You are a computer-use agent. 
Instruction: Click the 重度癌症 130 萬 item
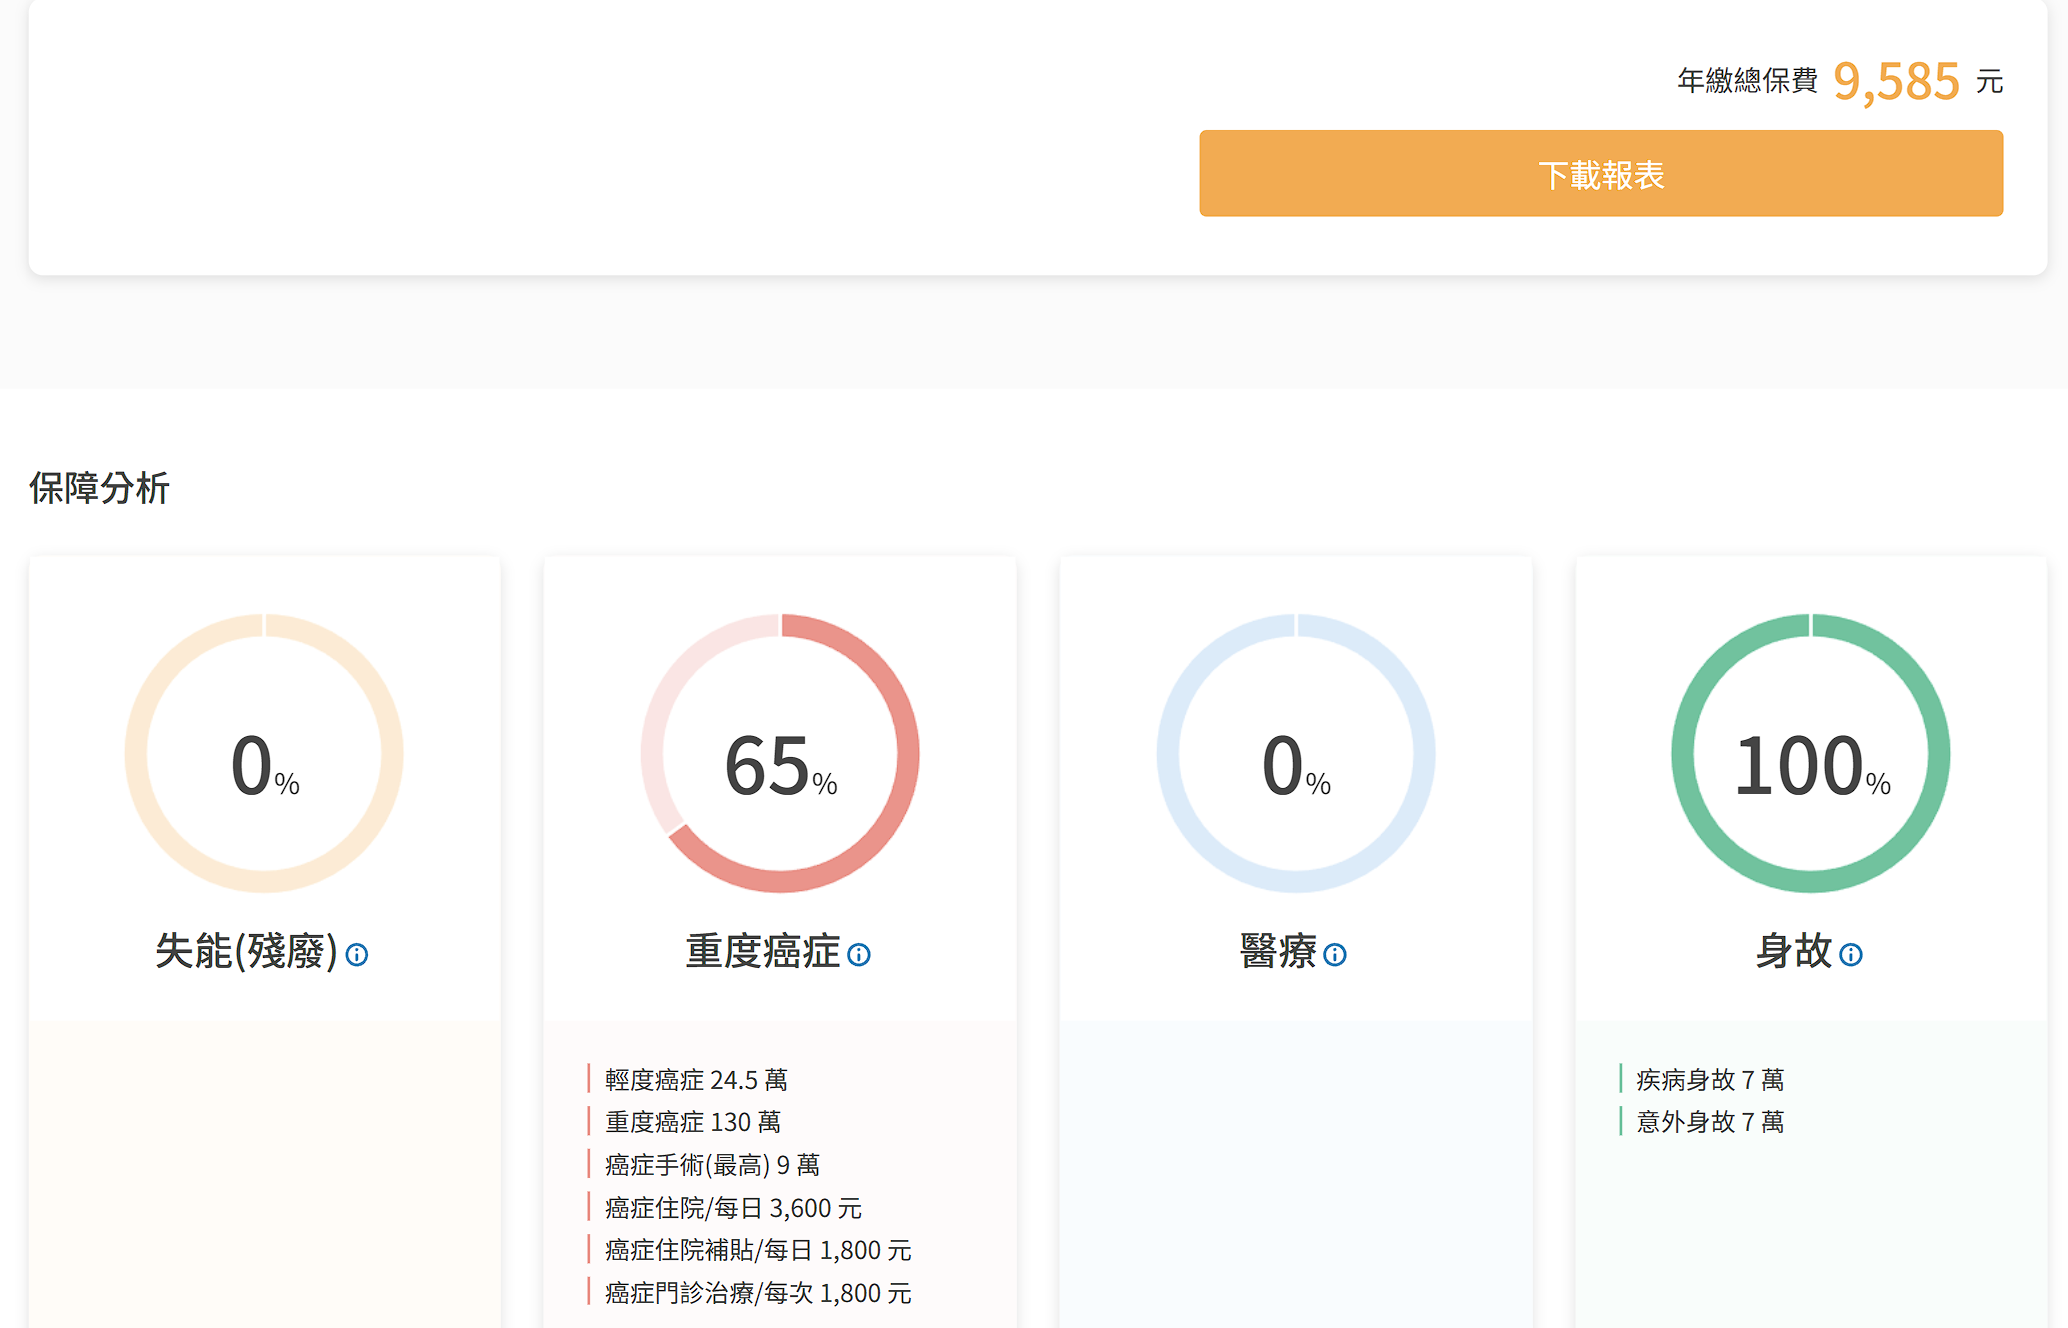pyautogui.click(x=692, y=1122)
